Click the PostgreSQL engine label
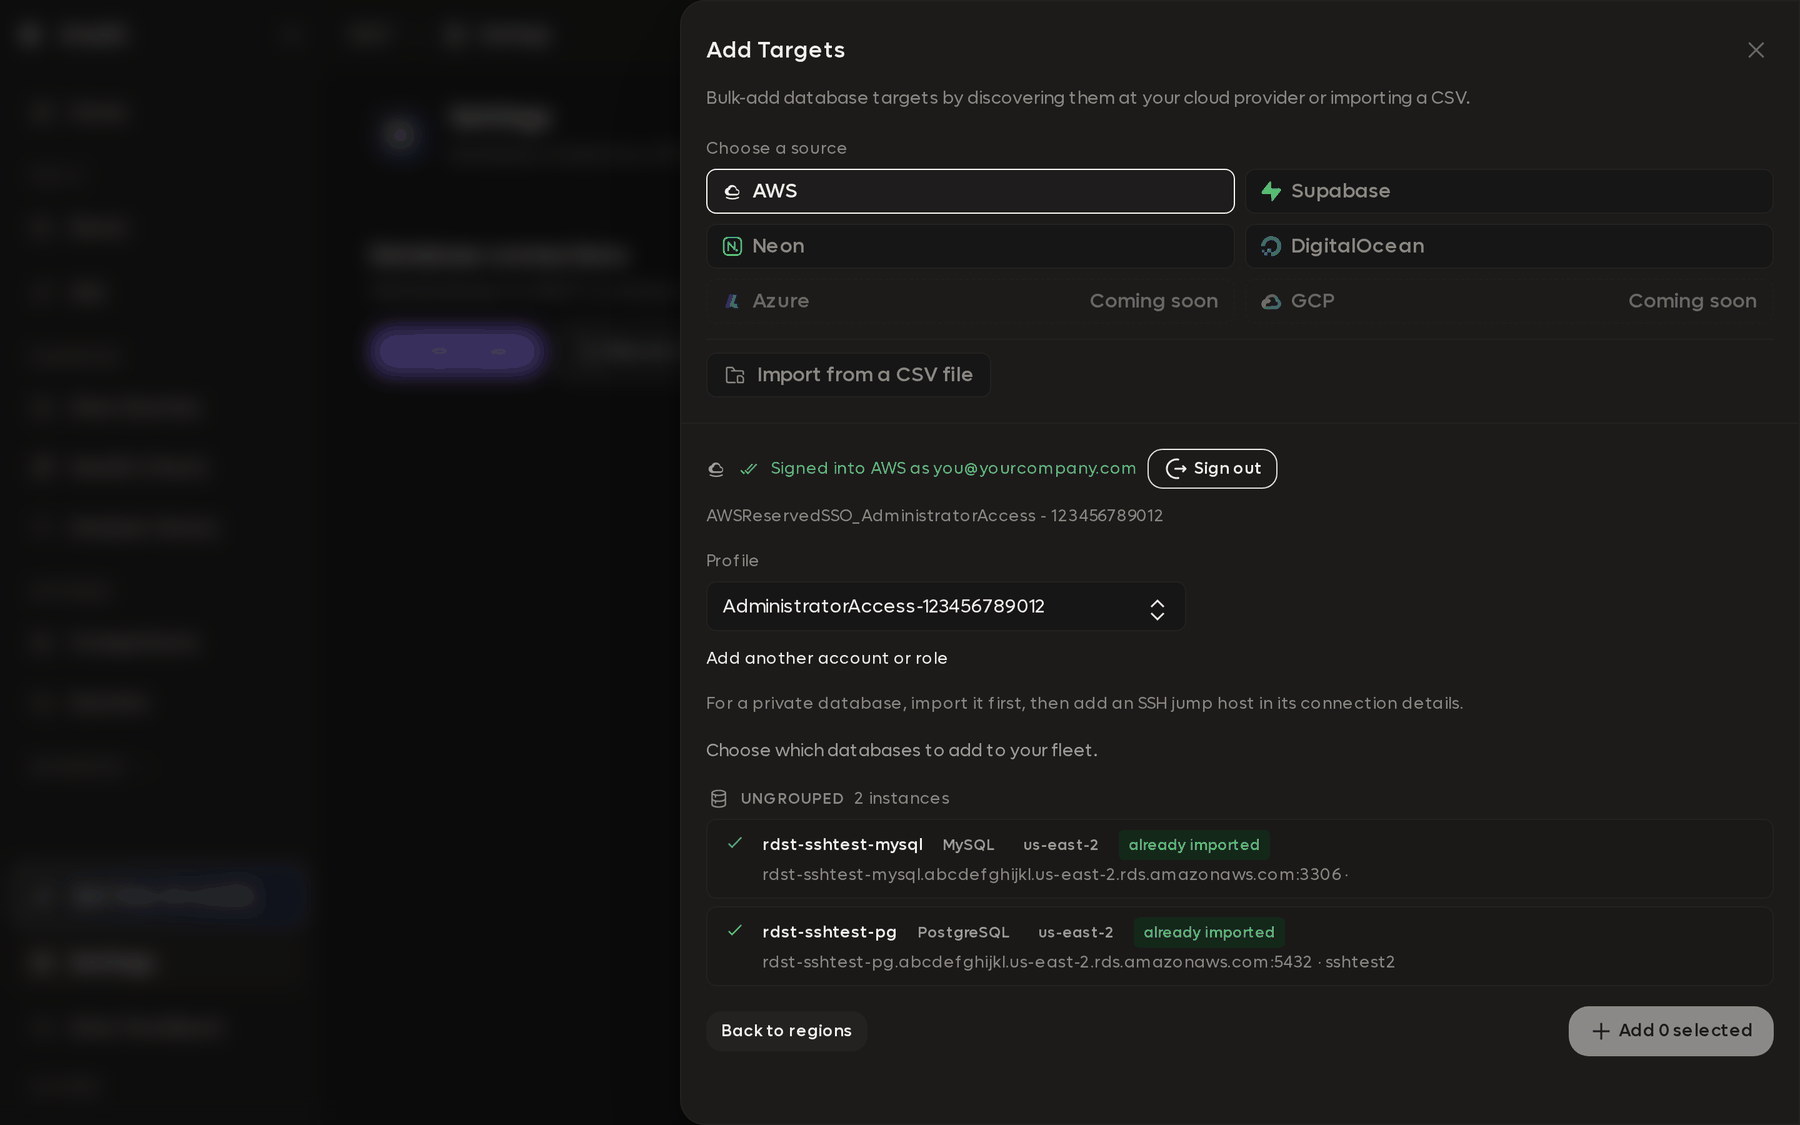The height and width of the screenshot is (1125, 1800). tap(963, 932)
